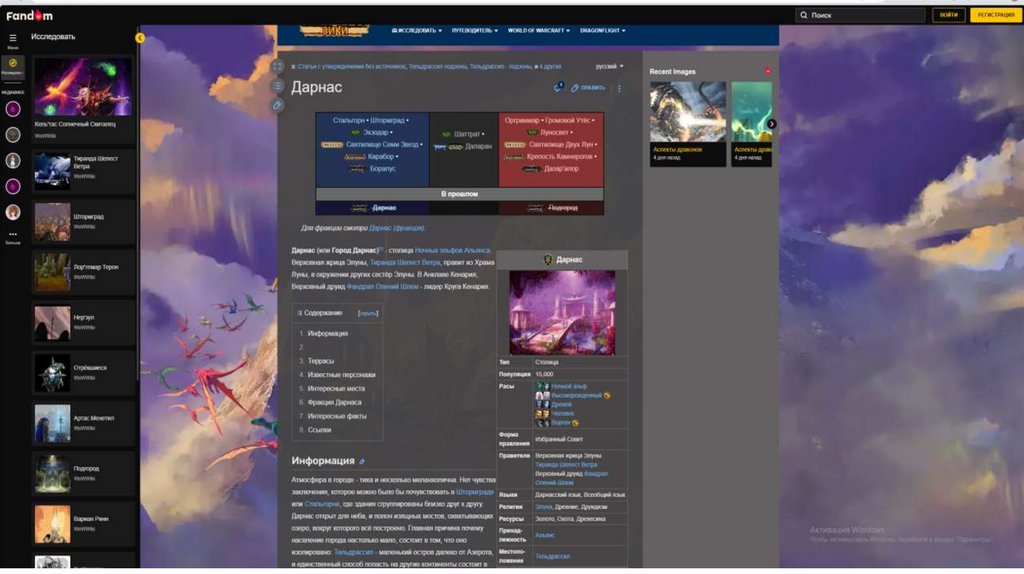The image size is (1024, 574).
Task: Open Штормград sidebar card
Action: click(x=84, y=222)
